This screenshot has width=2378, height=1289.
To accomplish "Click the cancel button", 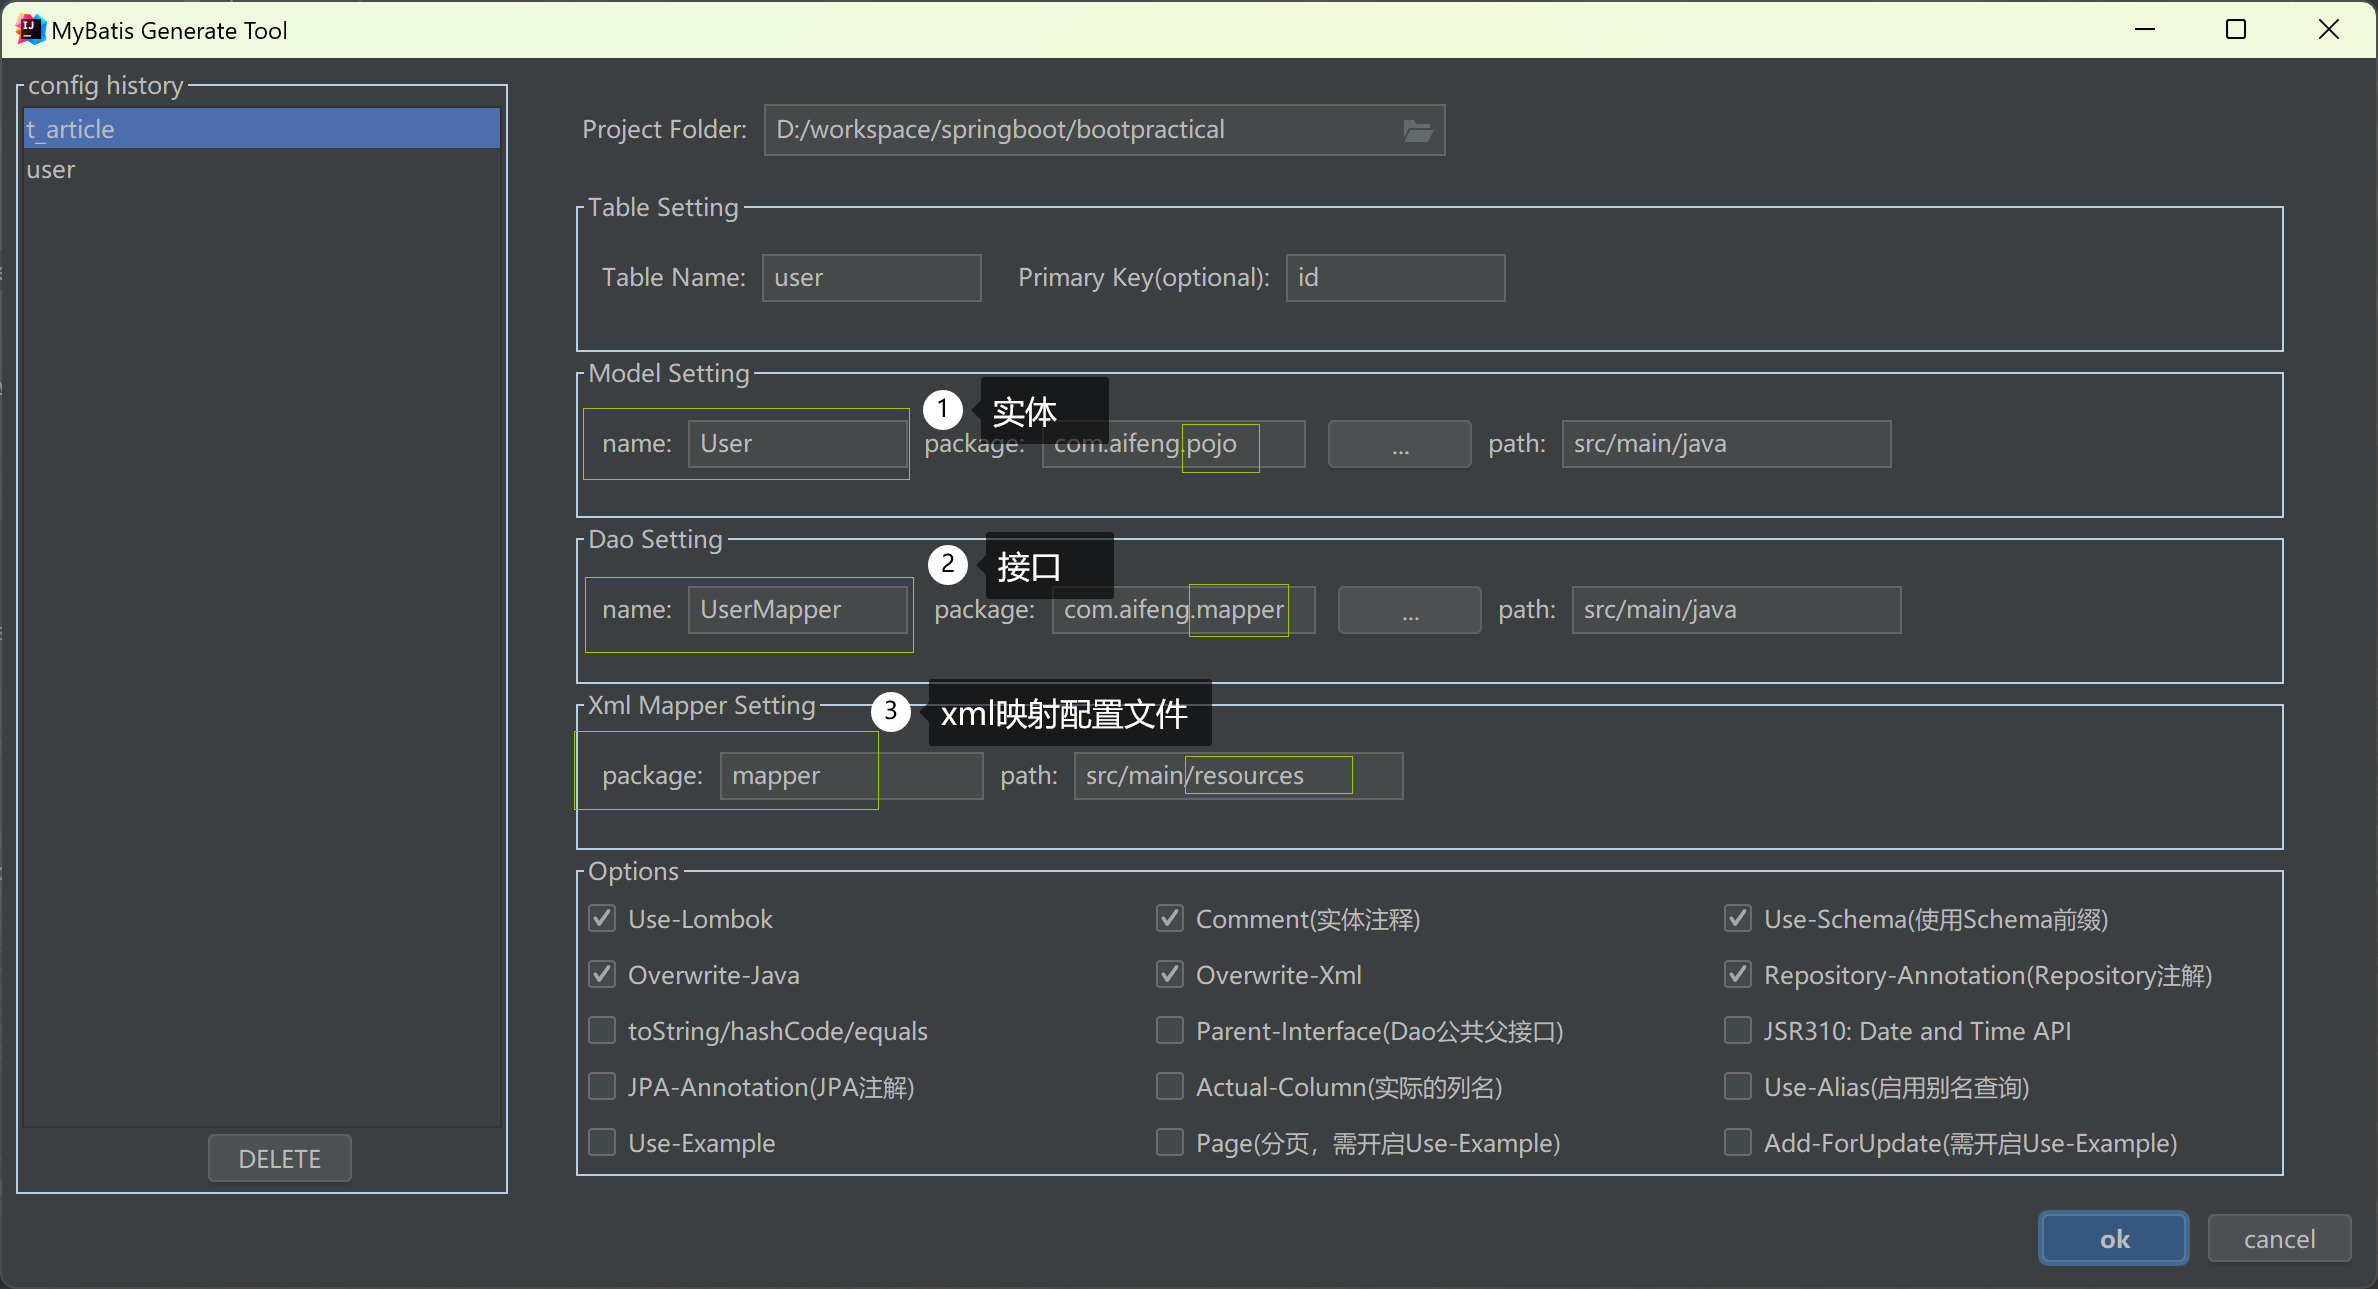I will [x=2279, y=1239].
